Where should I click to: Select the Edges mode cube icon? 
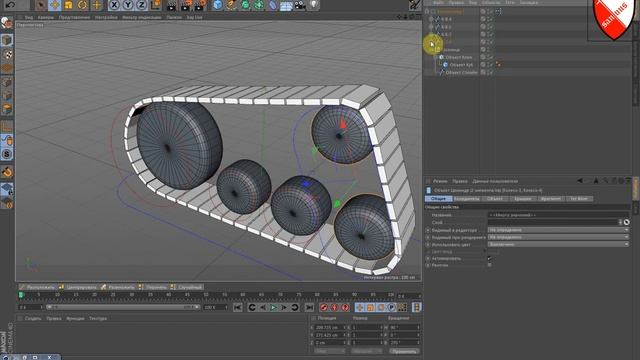[x=7, y=96]
